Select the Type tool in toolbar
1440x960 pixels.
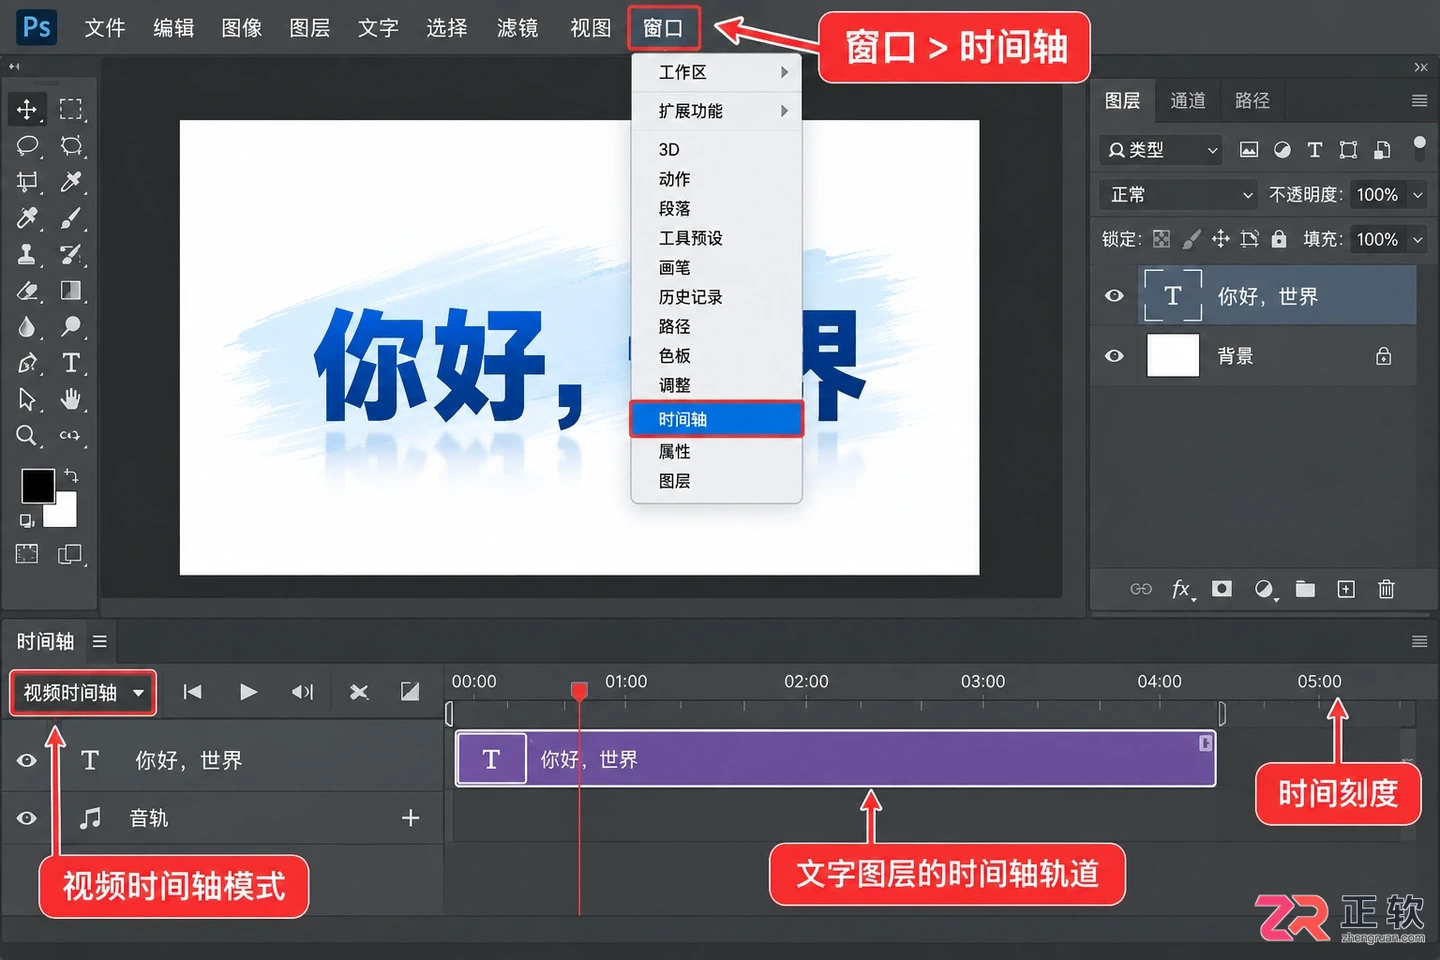70,363
